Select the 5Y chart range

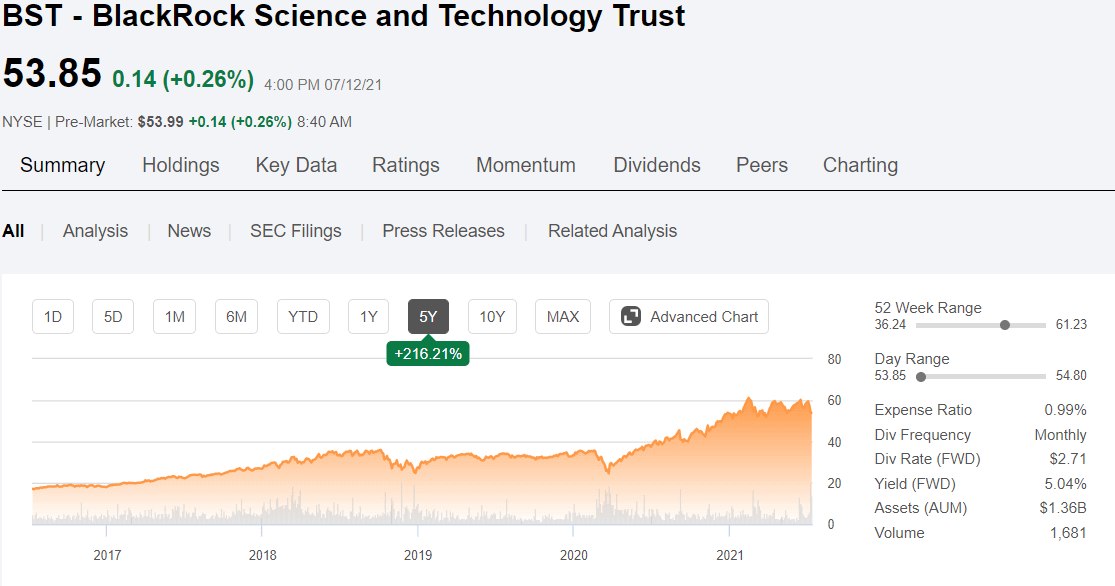[428, 316]
